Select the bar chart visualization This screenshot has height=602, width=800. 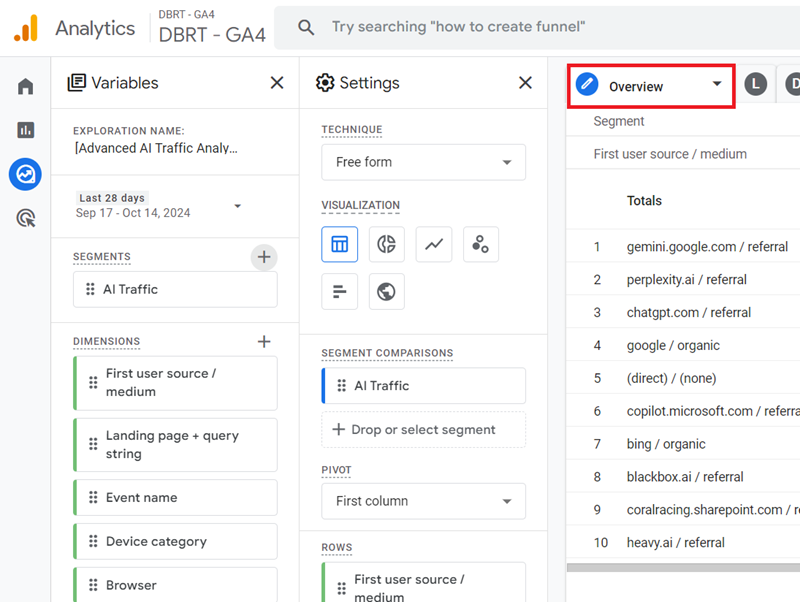click(339, 291)
